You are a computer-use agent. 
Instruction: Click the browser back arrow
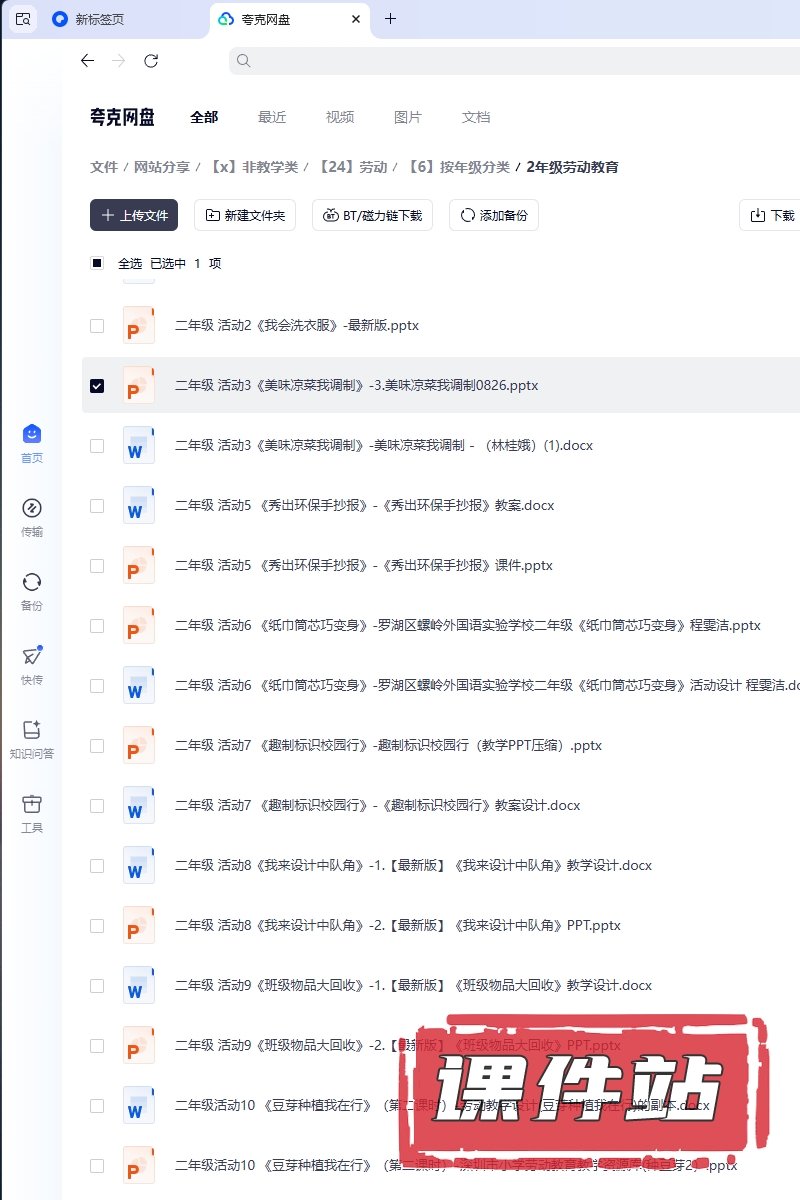(87, 61)
